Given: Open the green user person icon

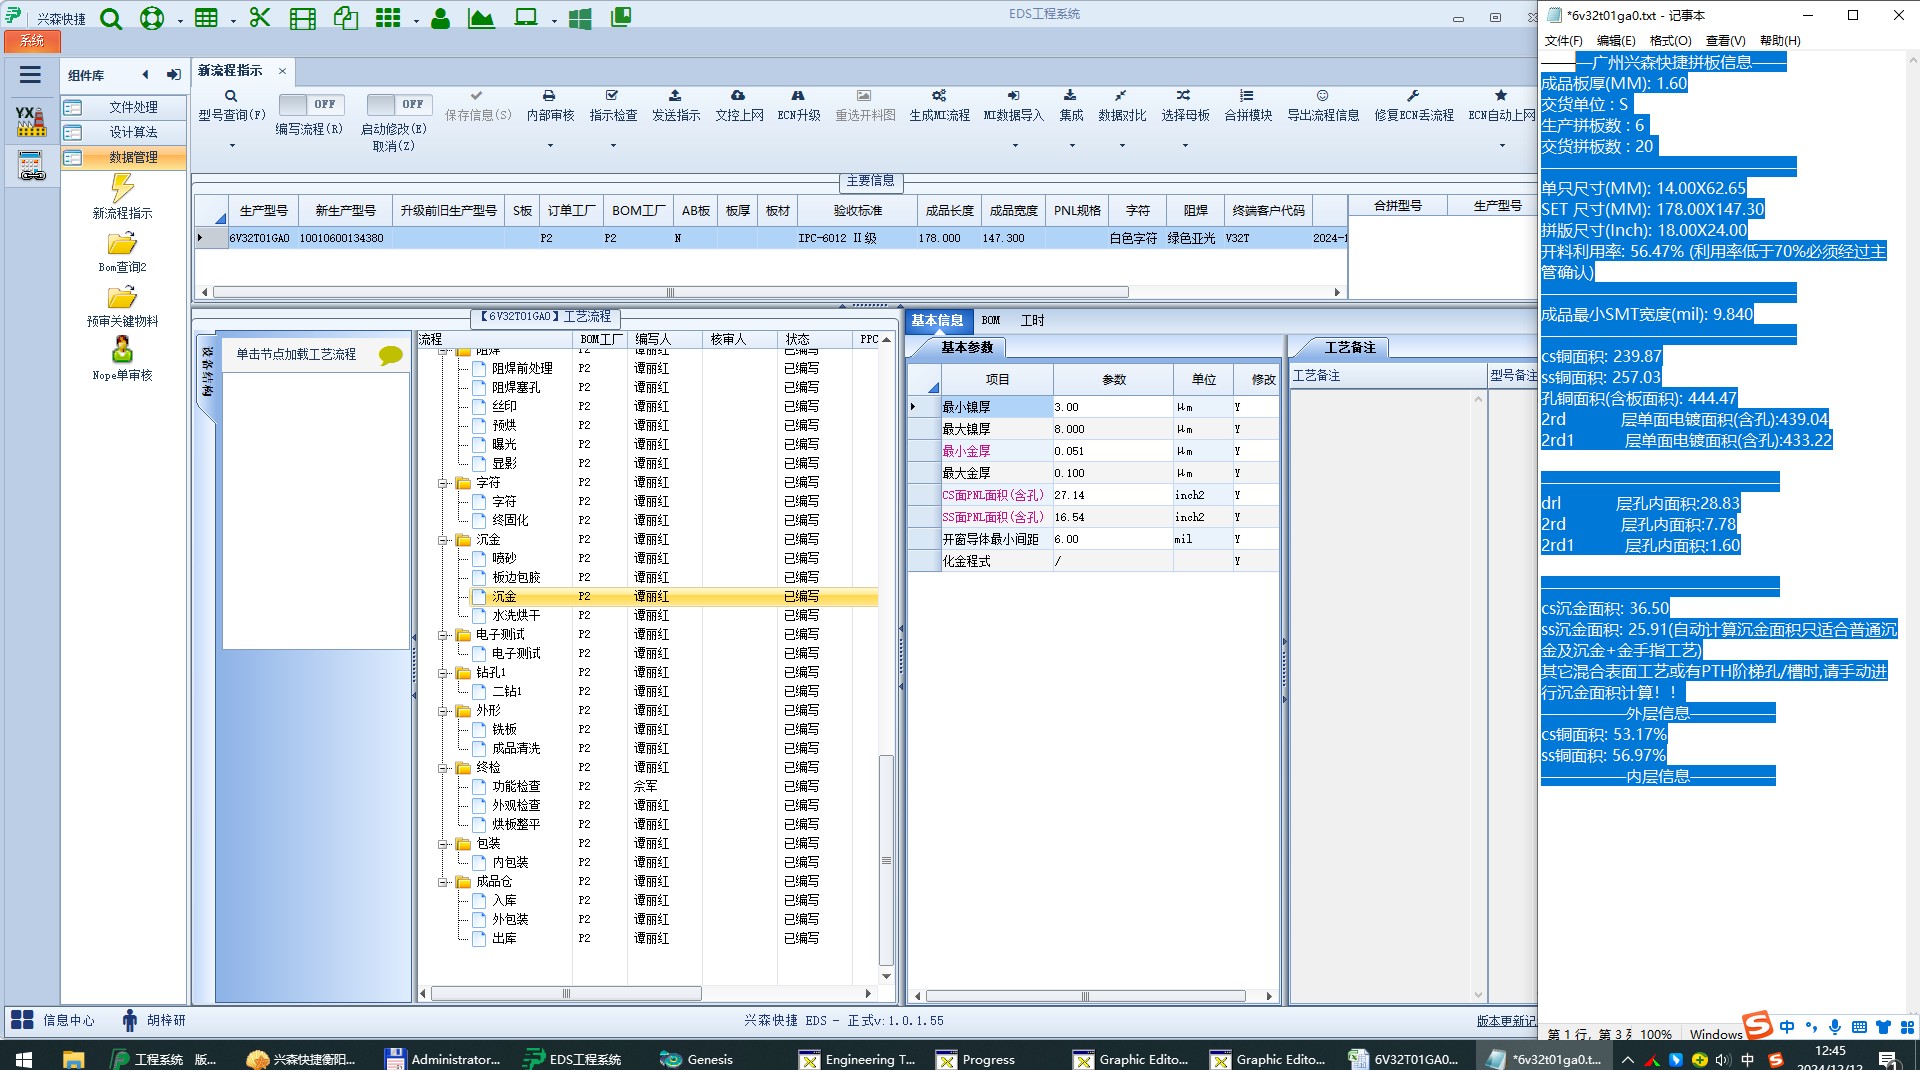Looking at the screenshot, I should point(440,18).
